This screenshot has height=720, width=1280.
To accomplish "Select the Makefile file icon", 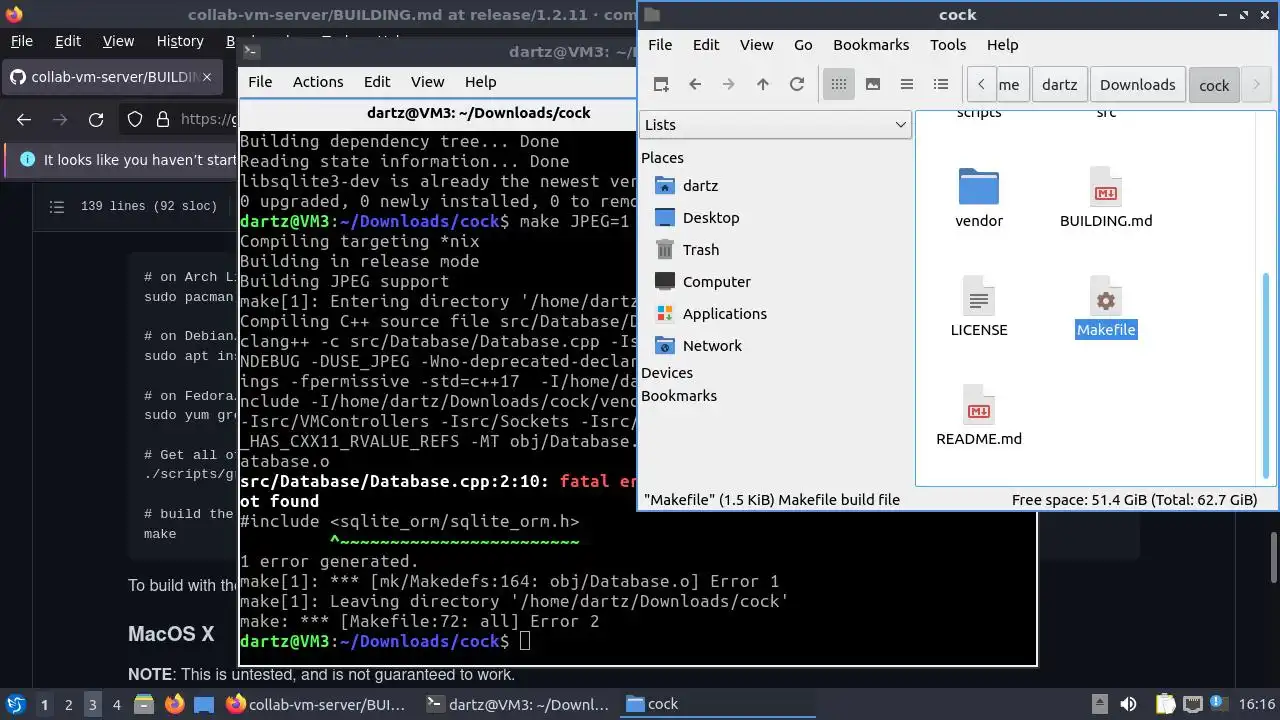I will [1105, 297].
